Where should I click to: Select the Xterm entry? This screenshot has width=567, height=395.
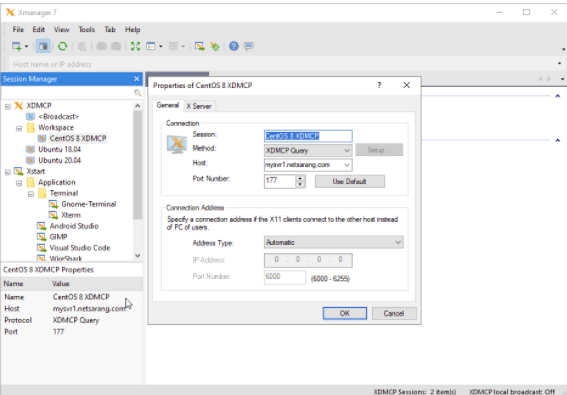tap(71, 215)
